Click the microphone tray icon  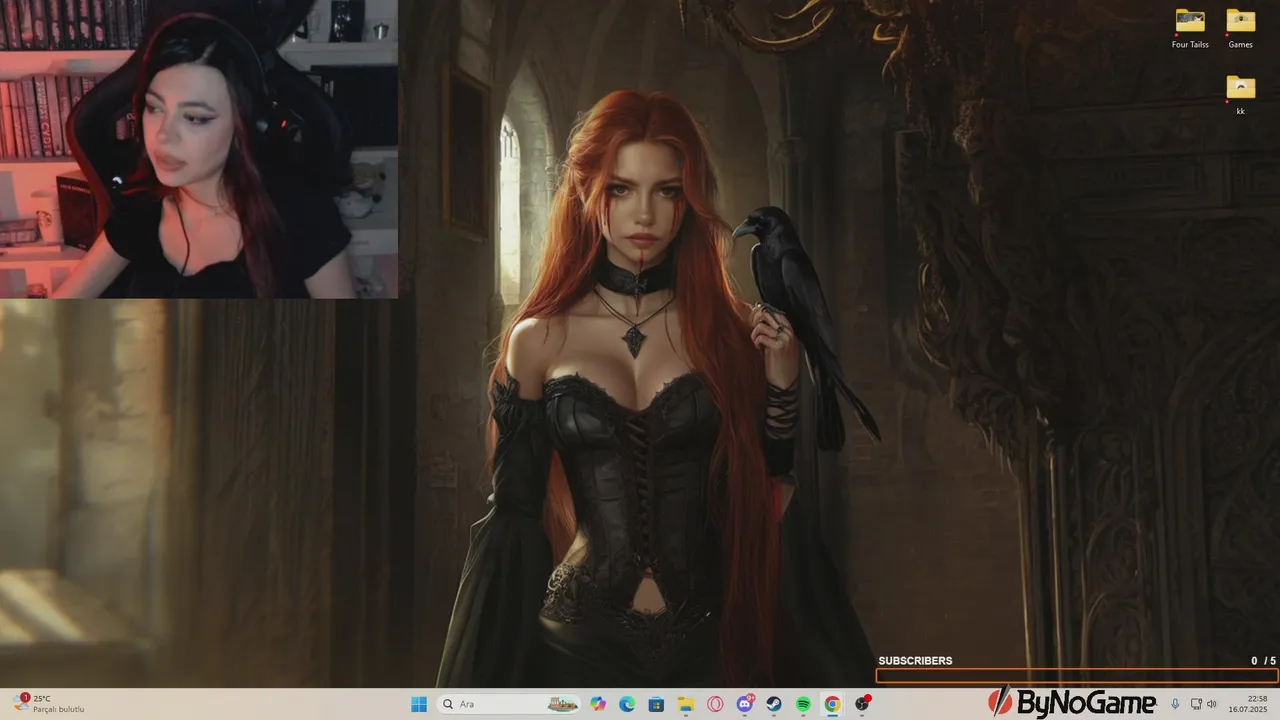pos(1175,704)
